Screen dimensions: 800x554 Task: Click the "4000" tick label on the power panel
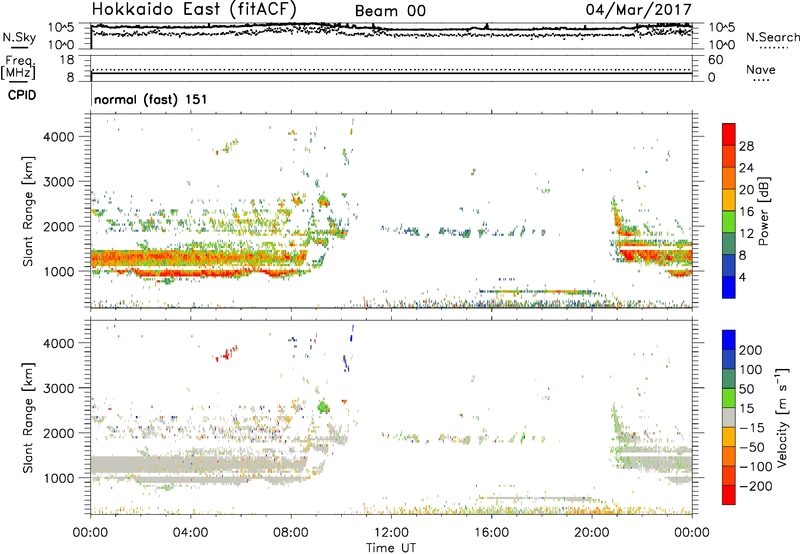click(x=58, y=137)
